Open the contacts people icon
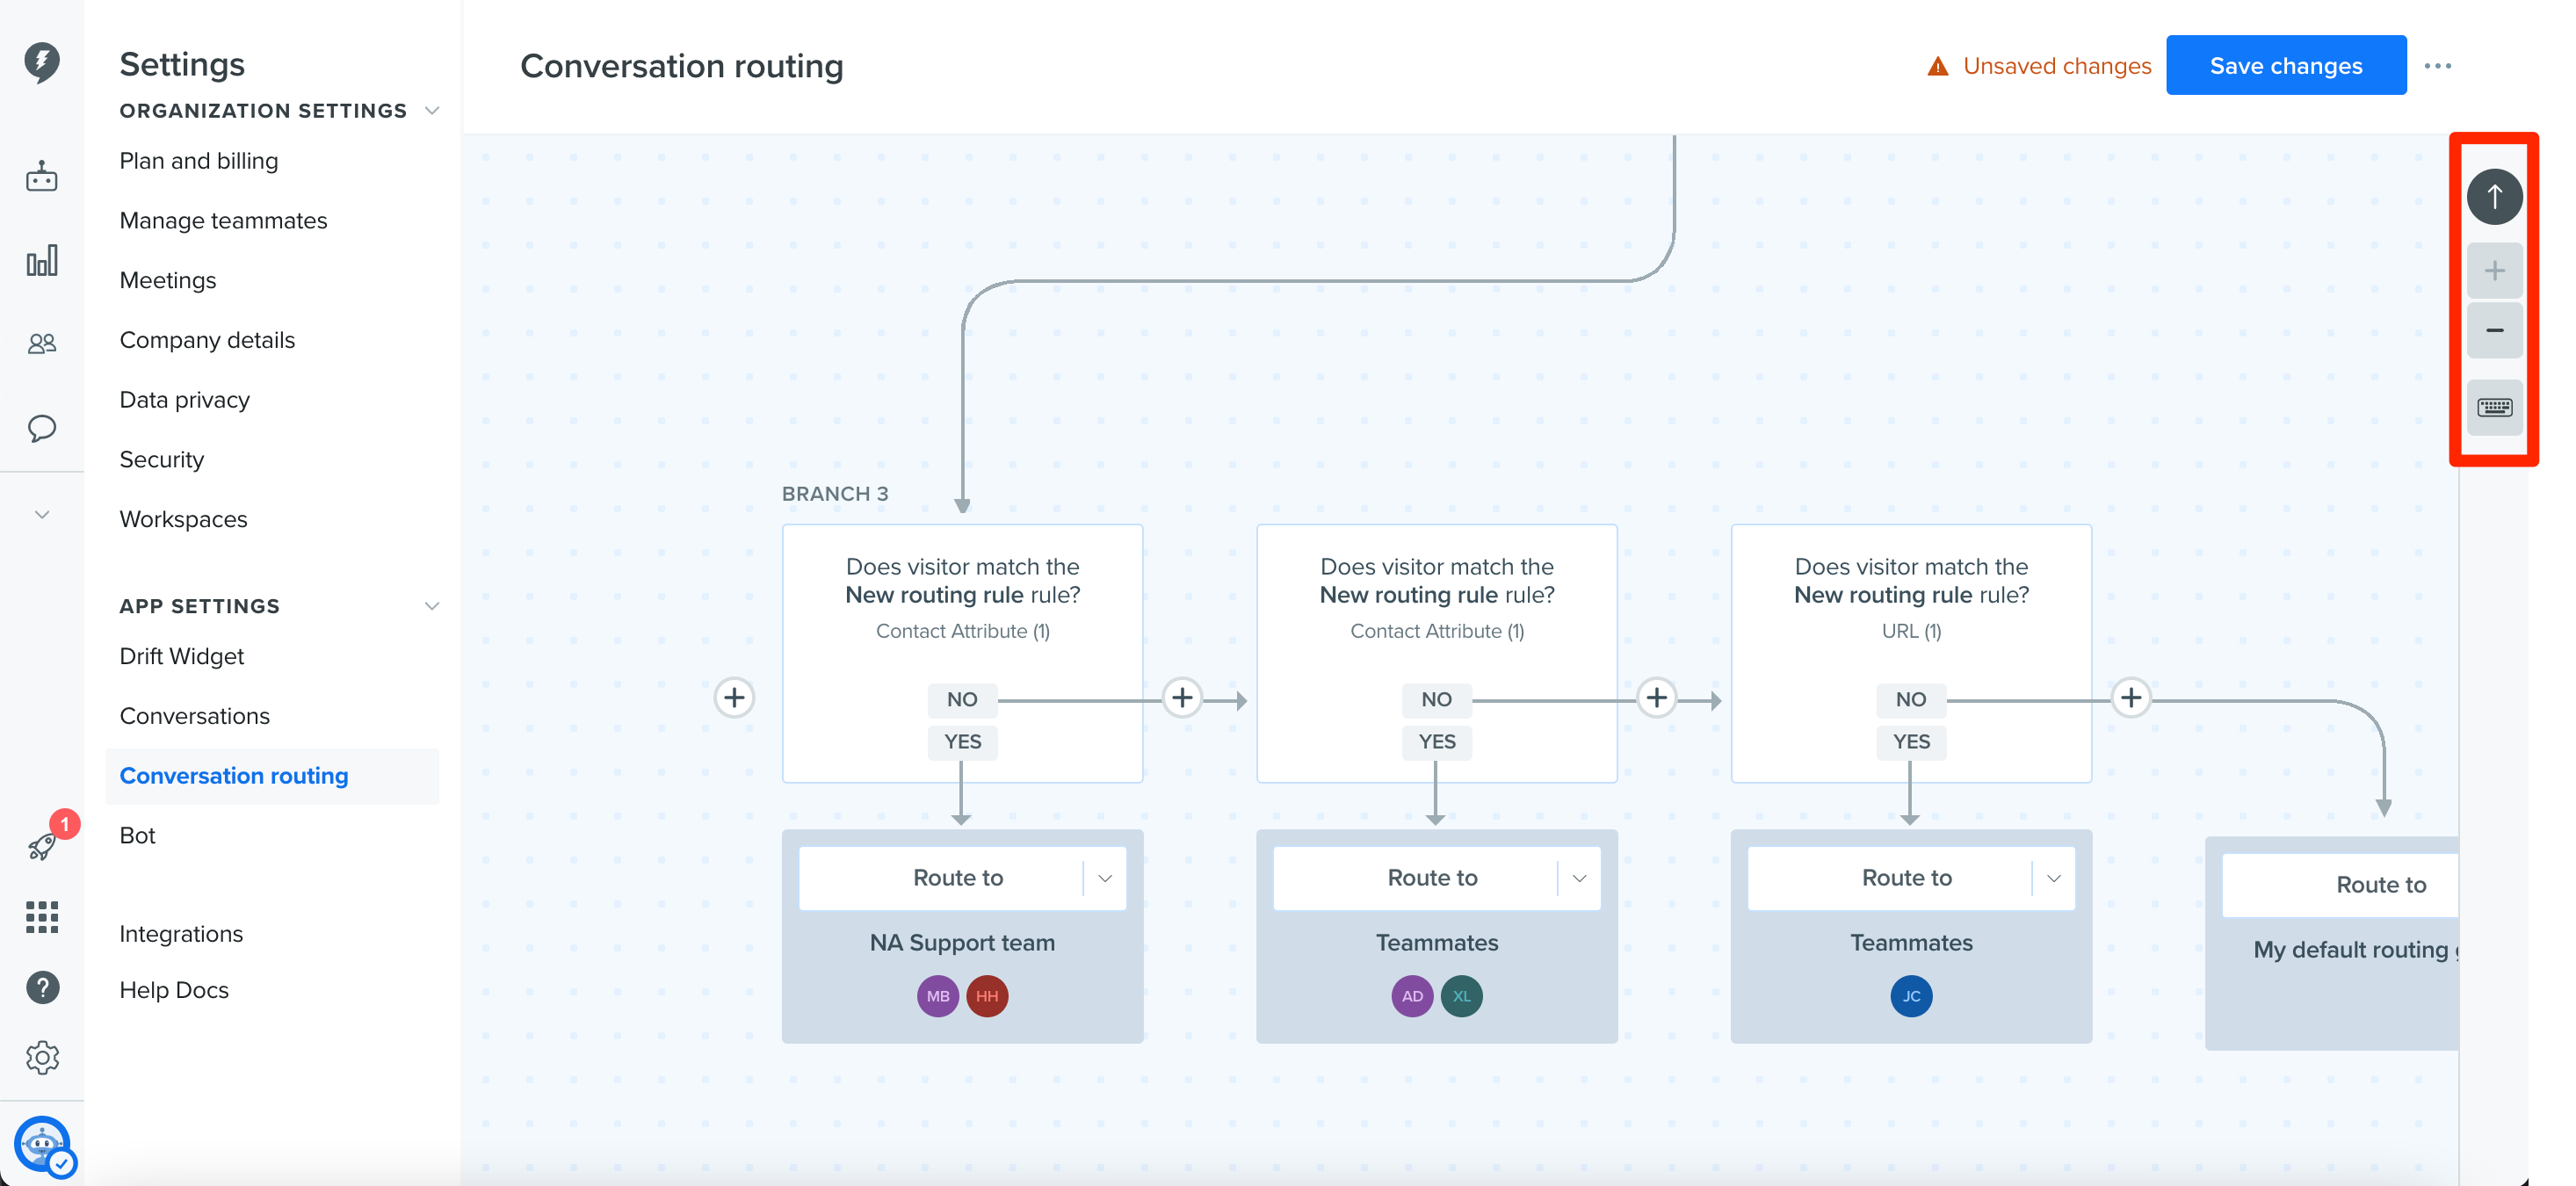This screenshot has height=1186, width=2576. (x=42, y=344)
